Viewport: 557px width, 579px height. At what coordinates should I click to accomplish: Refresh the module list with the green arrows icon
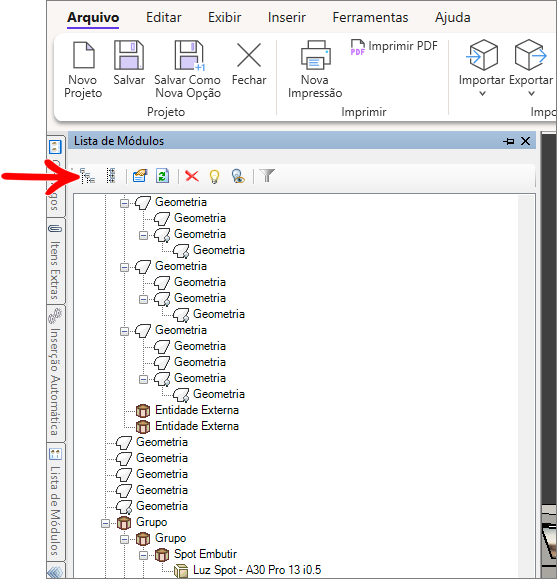(x=163, y=176)
